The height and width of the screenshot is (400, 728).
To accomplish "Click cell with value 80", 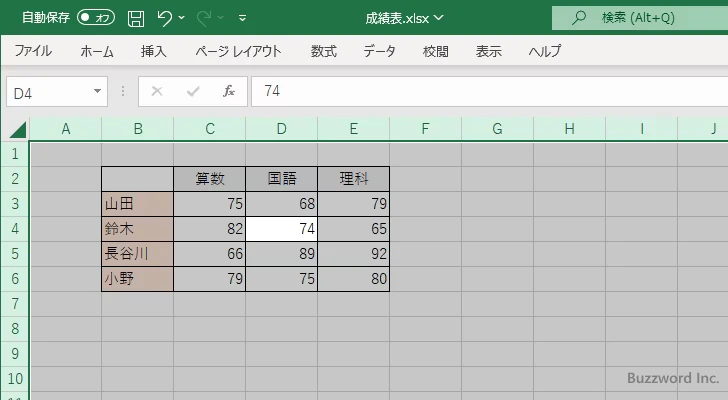I will [353, 279].
